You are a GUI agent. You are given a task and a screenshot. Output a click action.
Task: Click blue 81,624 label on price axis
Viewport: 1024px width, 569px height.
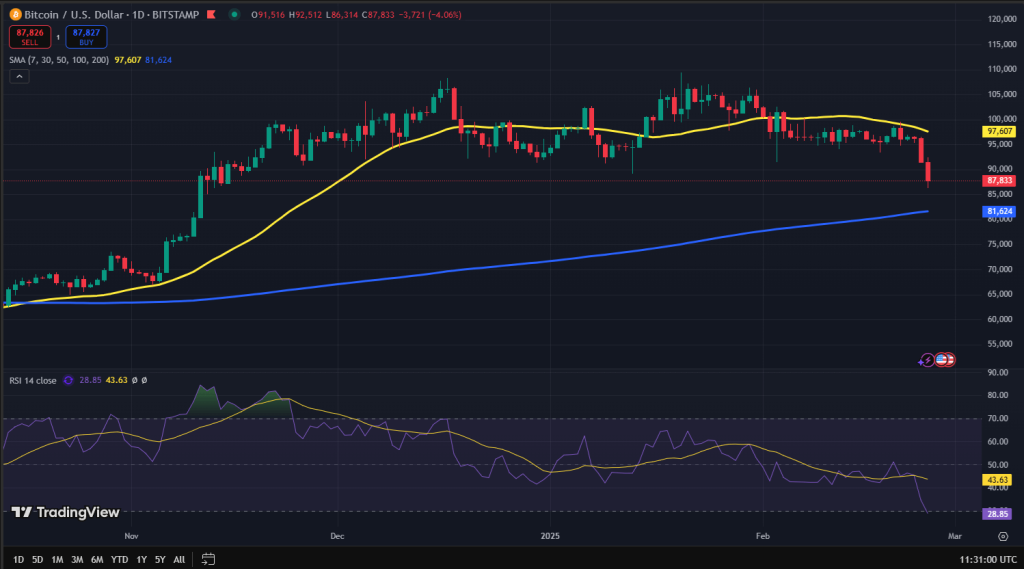pyautogui.click(x=999, y=211)
